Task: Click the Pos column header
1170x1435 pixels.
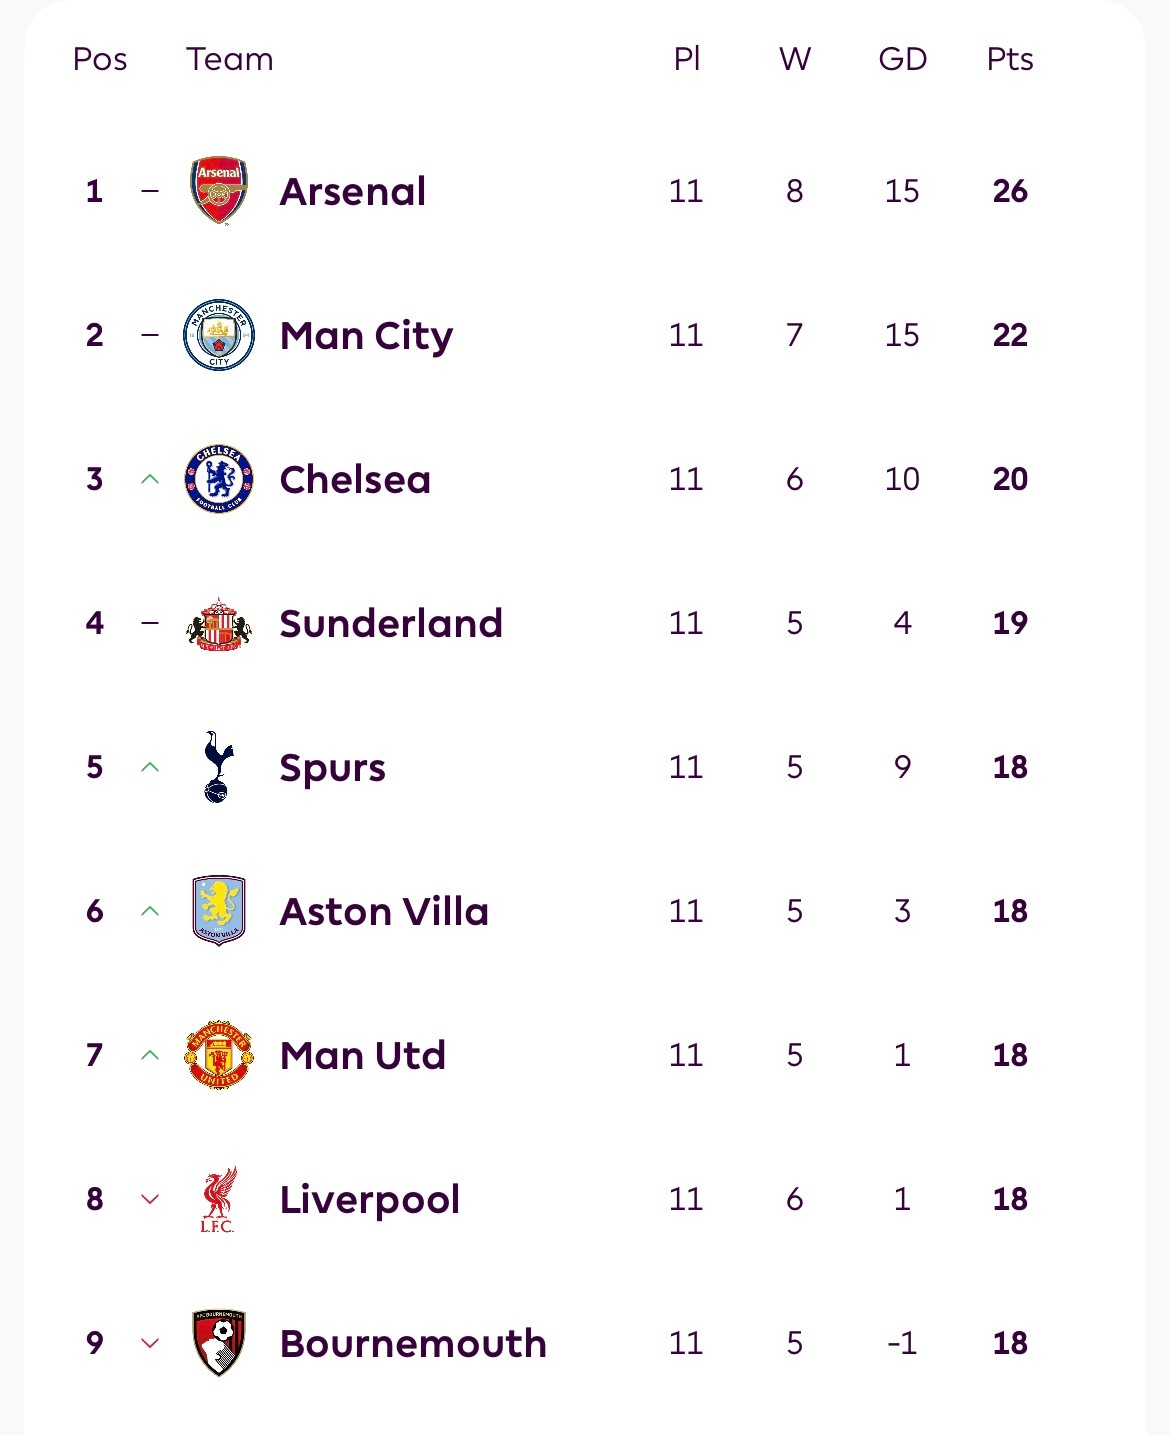Action: pos(100,59)
